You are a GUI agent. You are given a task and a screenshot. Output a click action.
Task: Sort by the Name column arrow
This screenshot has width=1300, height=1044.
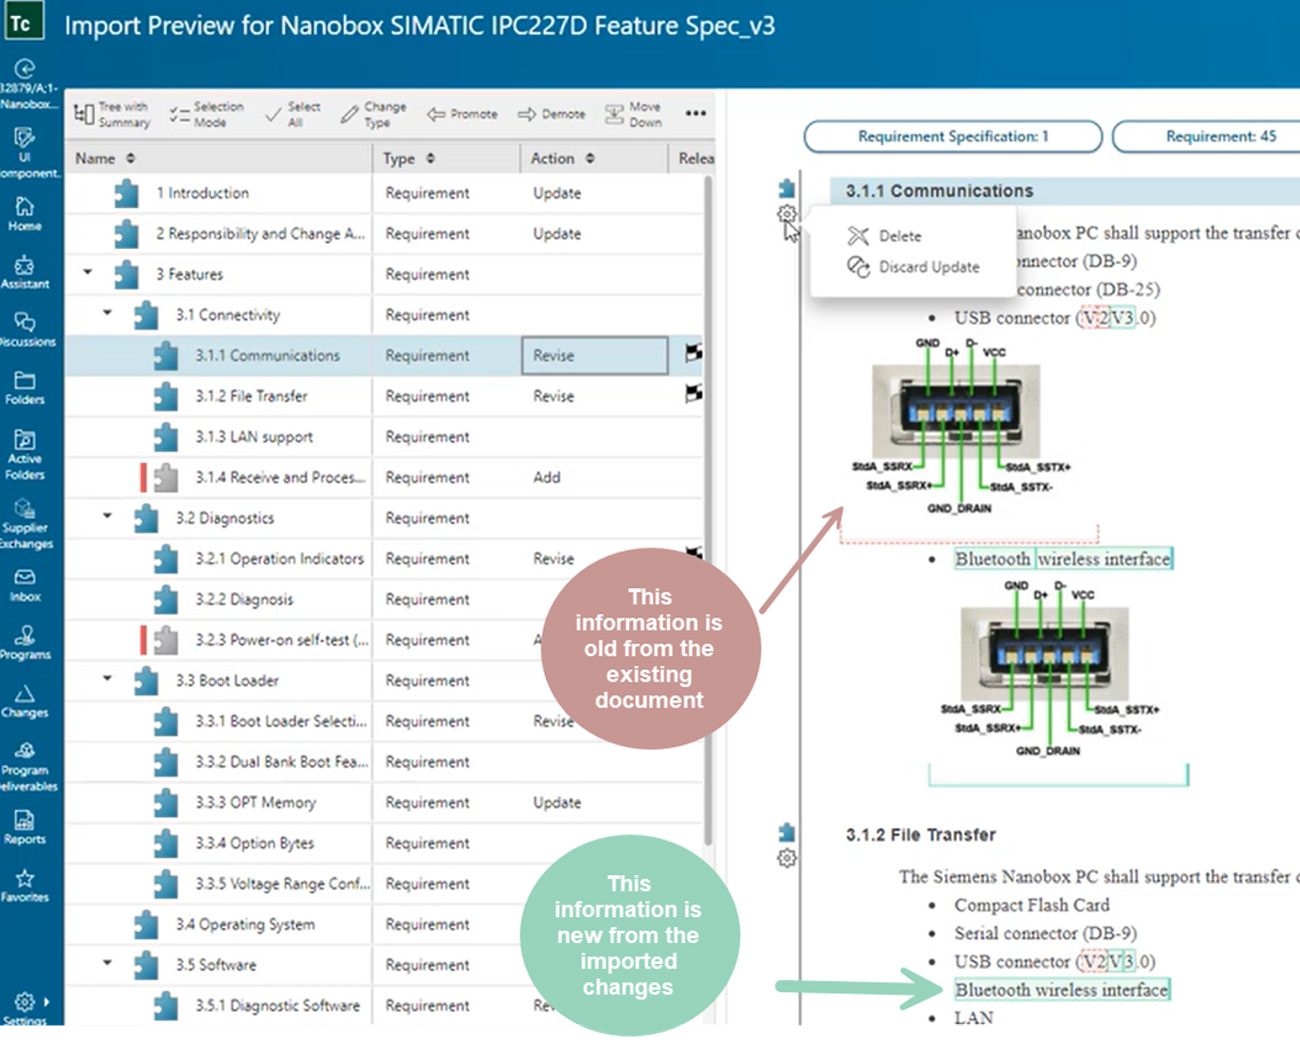click(x=131, y=158)
